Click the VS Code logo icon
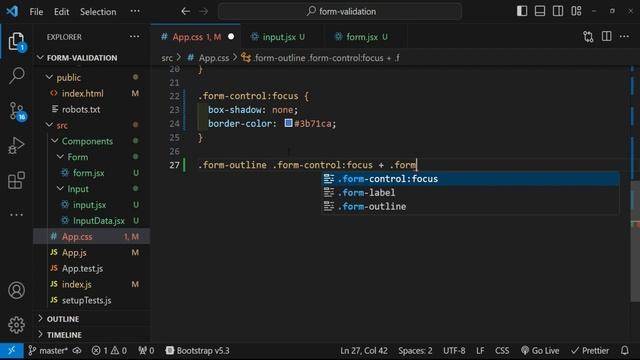The height and width of the screenshot is (360, 640). [12, 11]
